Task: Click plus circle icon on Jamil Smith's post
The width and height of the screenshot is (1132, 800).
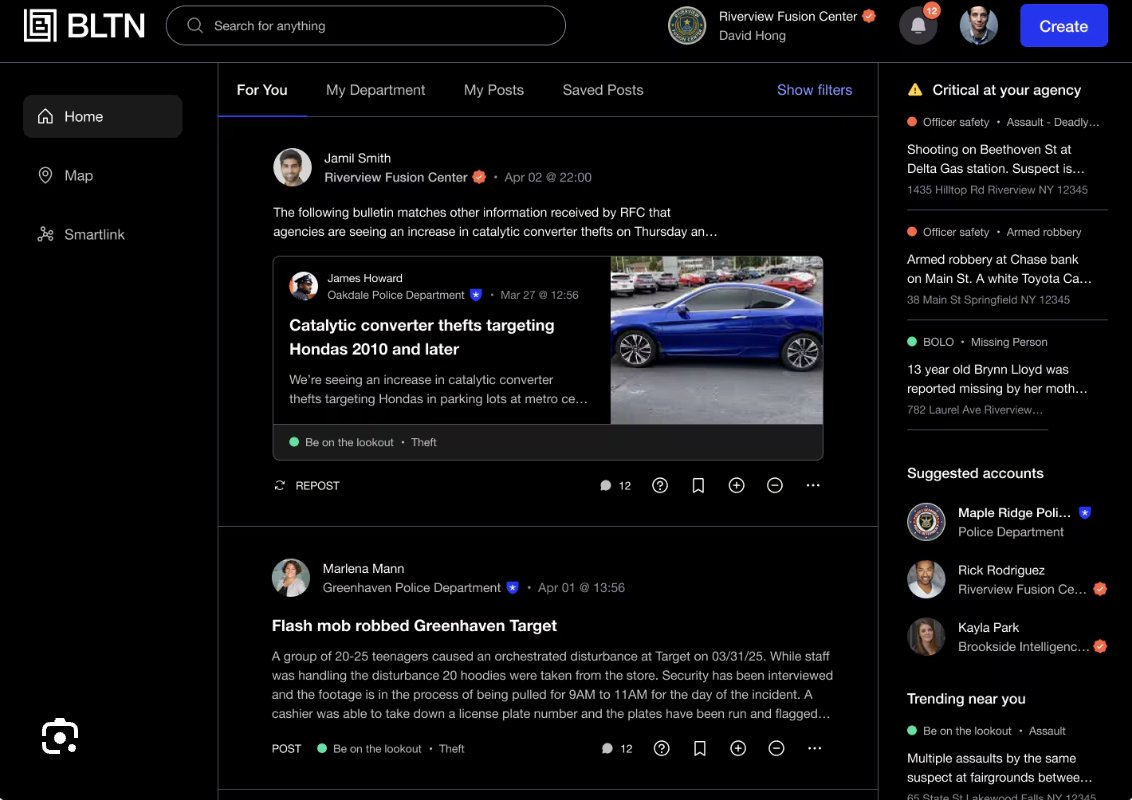Action: tap(736, 485)
